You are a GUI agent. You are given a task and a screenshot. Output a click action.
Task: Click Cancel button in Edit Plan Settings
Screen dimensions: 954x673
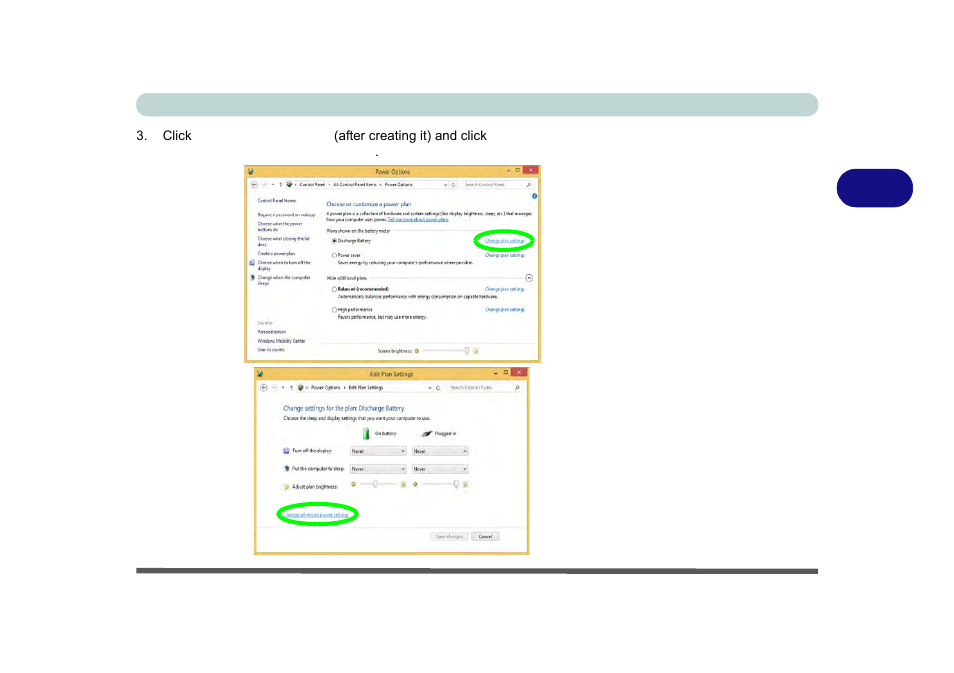pos(485,537)
